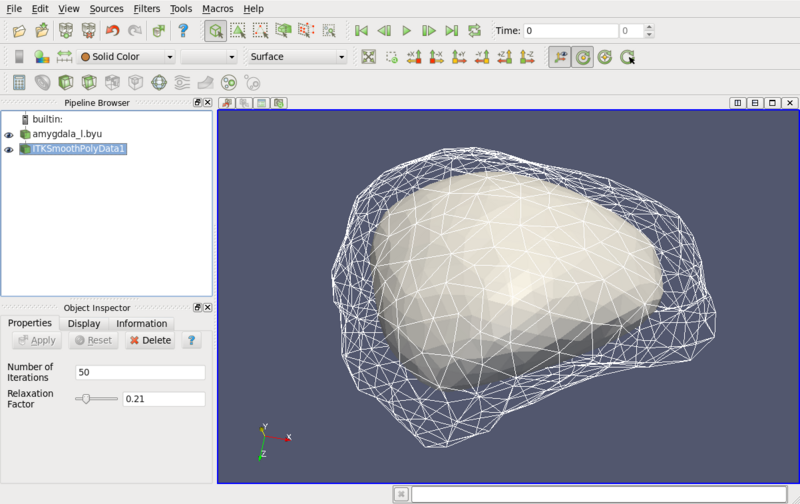This screenshot has width=800, height=504.
Task: Switch to the Display tab
Action: tap(84, 323)
